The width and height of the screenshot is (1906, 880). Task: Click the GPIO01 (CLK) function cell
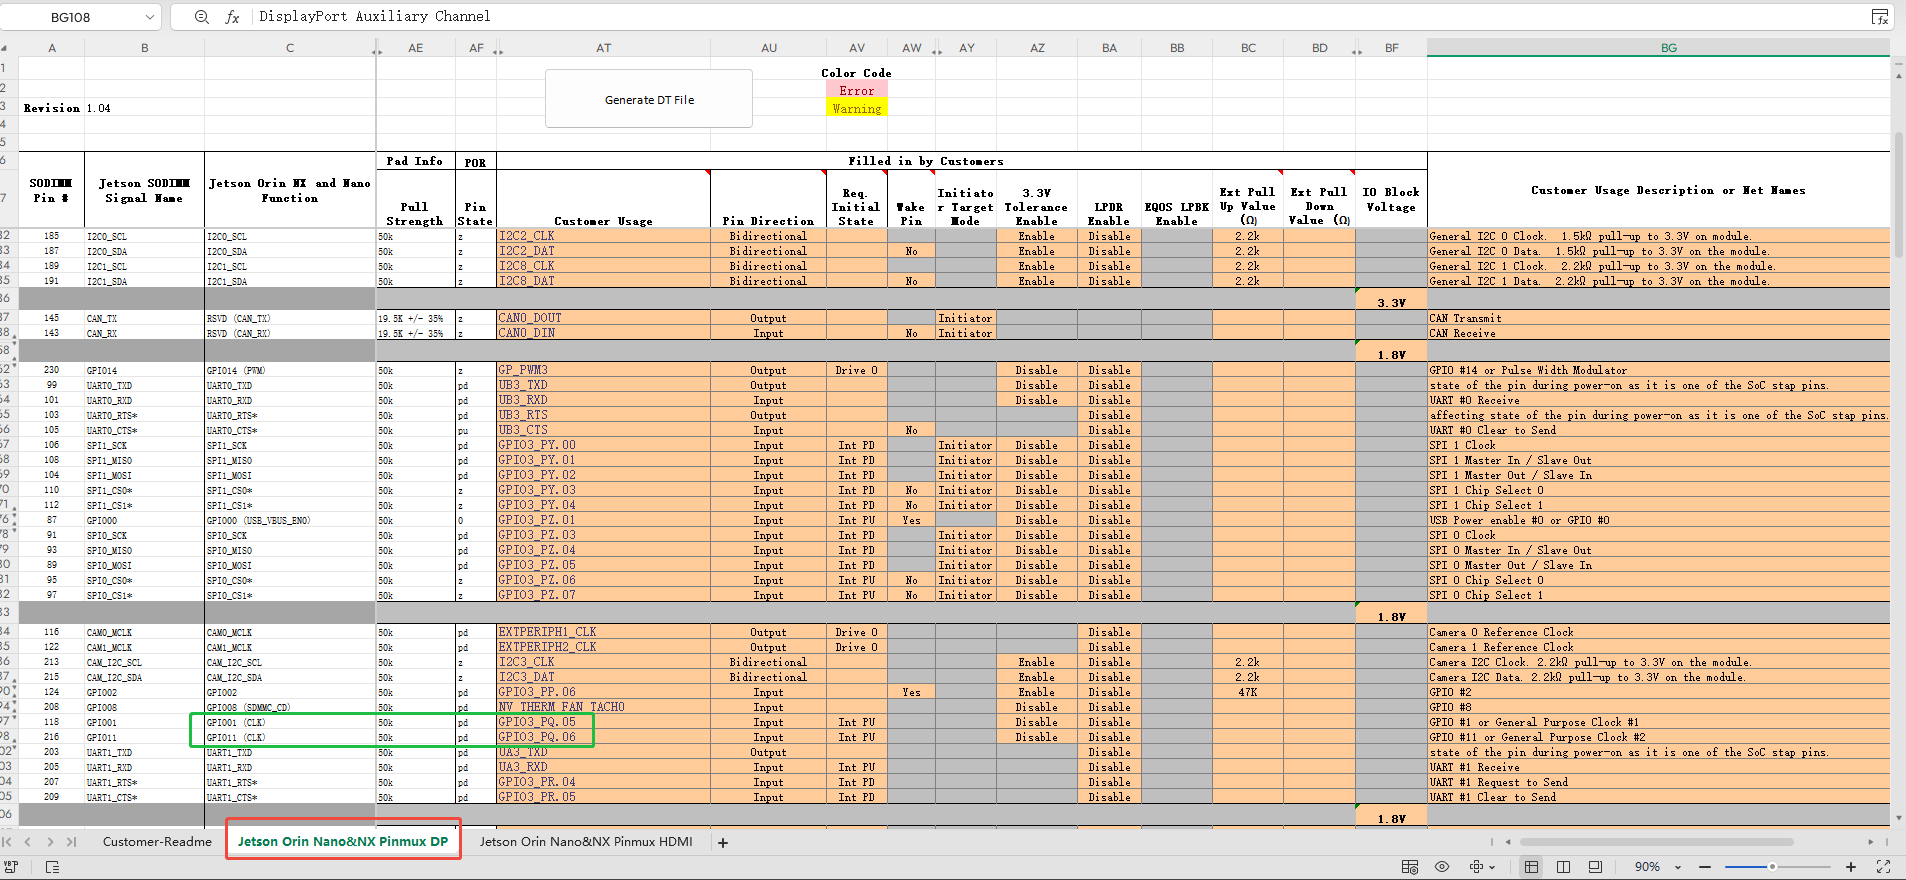point(290,722)
